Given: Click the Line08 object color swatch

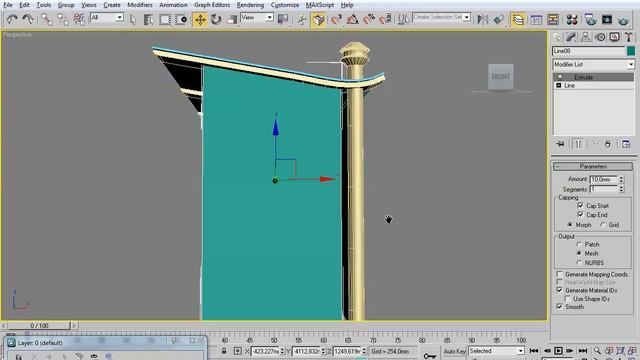Looking at the screenshot, I should coord(631,51).
